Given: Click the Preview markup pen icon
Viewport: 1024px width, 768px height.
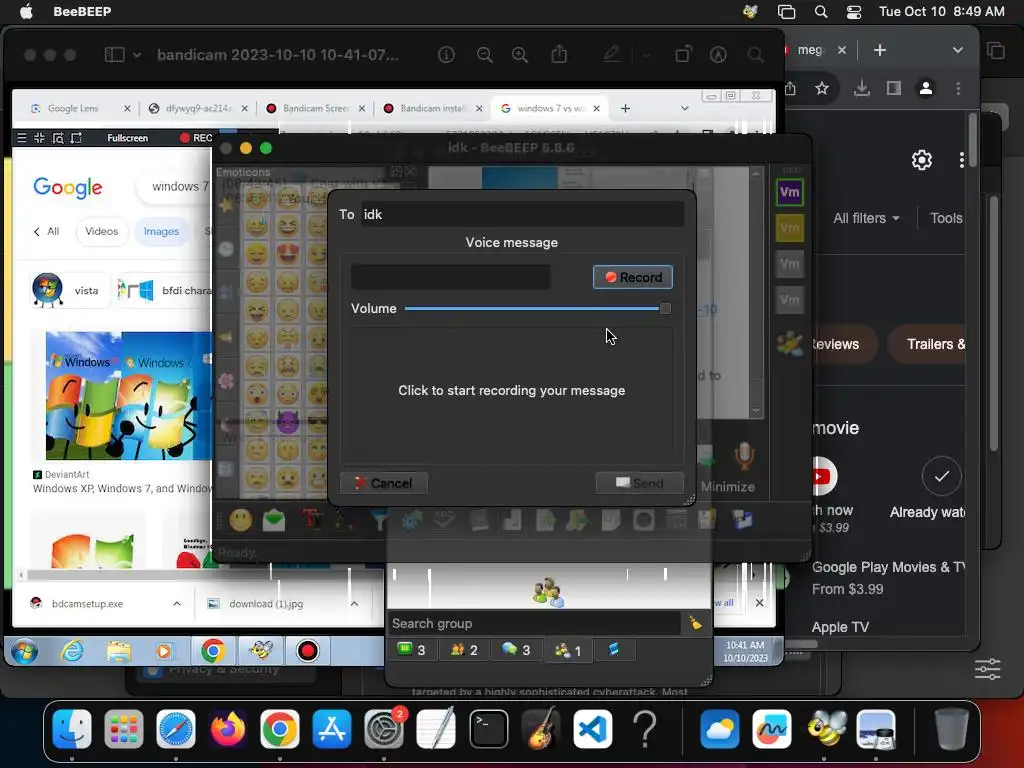Looking at the screenshot, I should click(x=612, y=54).
